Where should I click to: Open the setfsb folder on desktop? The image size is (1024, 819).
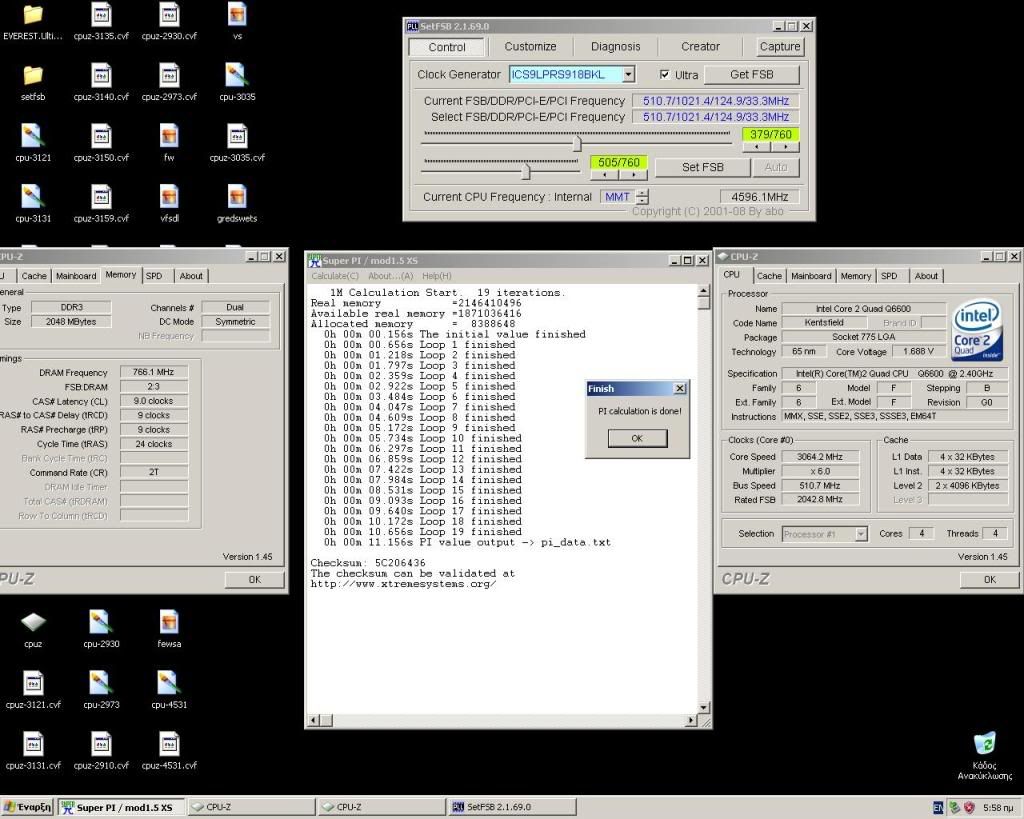(33, 75)
